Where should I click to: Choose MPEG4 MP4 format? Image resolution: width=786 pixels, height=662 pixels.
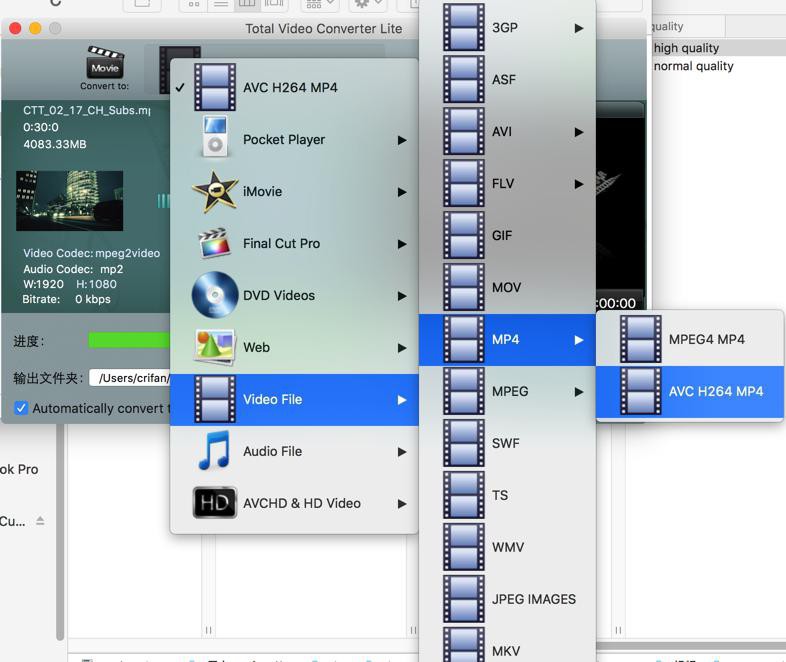(x=690, y=339)
